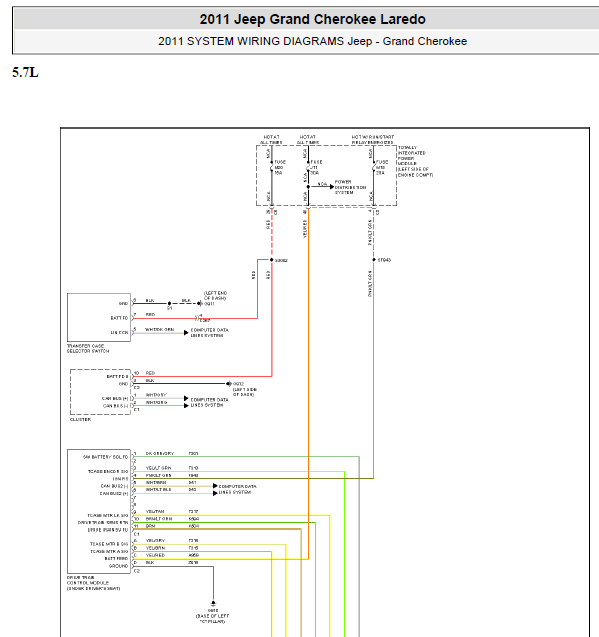Click the orange YEL/RED vertical wire
This screenshot has height=637, width=599.
[x=308, y=382]
